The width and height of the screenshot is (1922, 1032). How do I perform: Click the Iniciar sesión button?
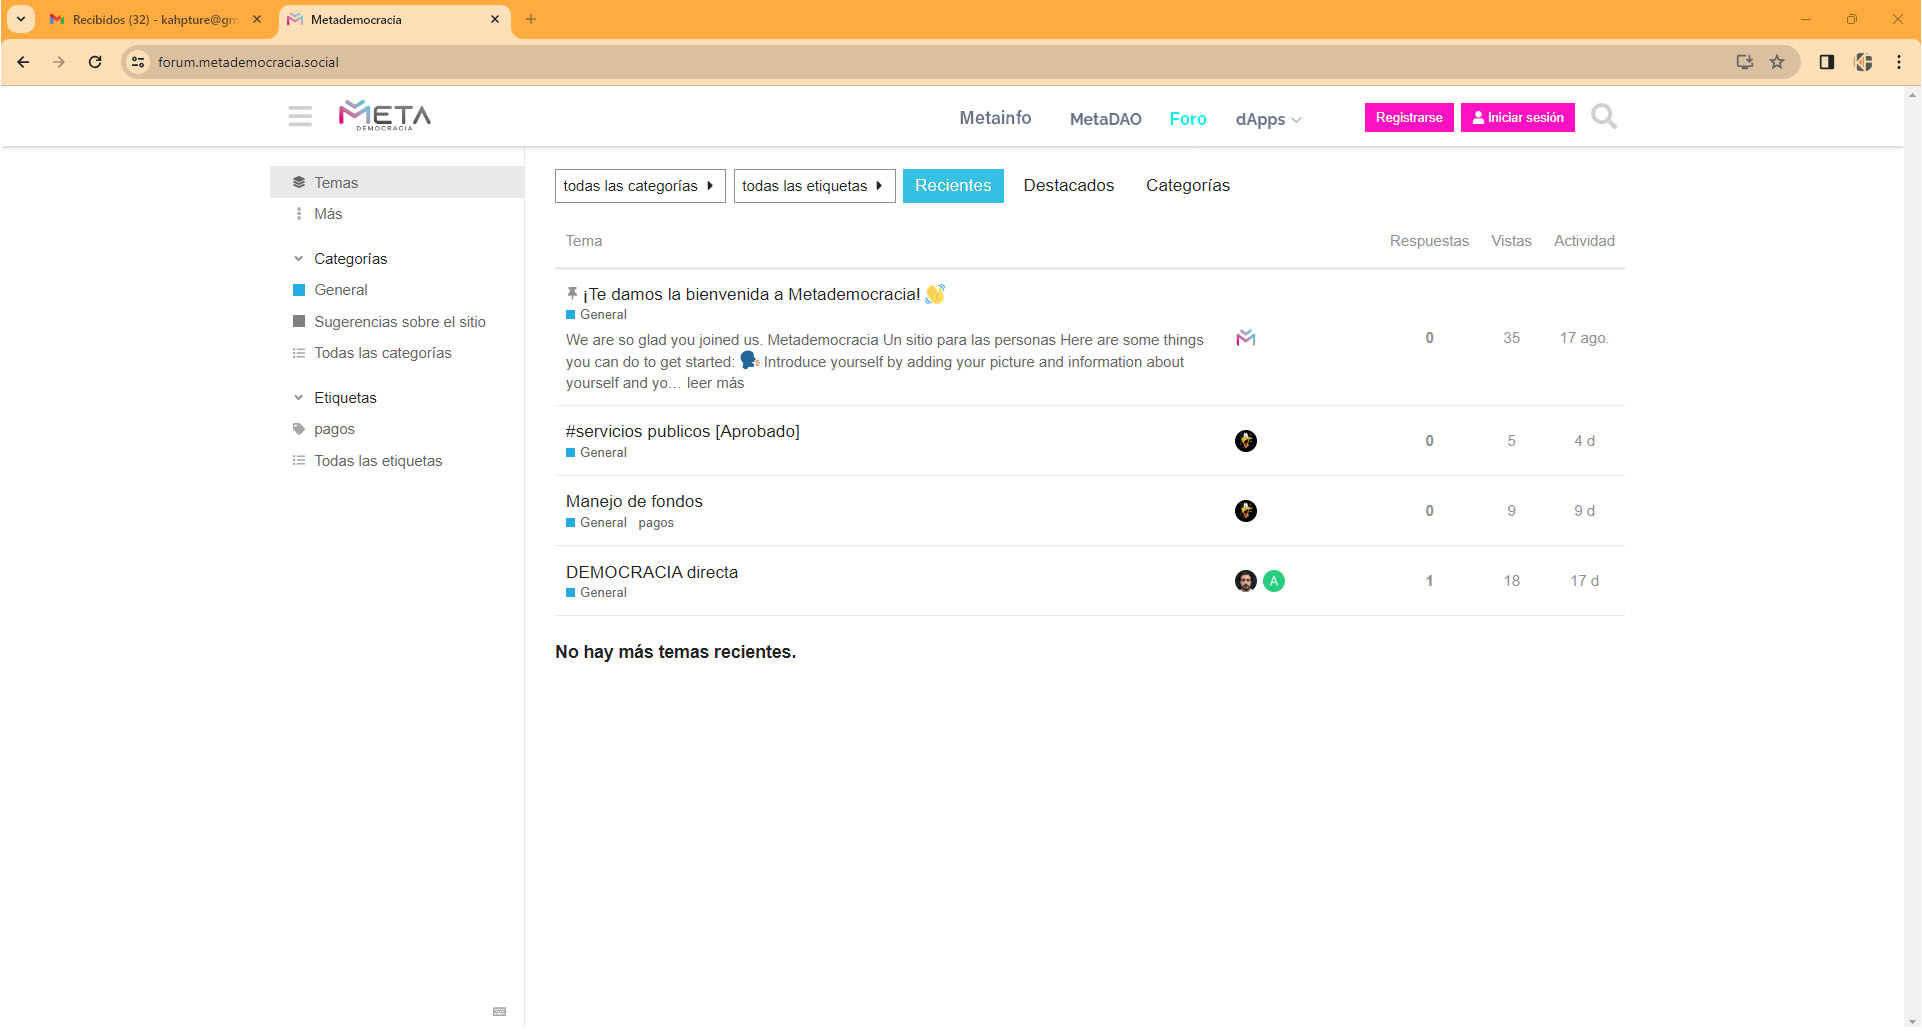(x=1517, y=118)
